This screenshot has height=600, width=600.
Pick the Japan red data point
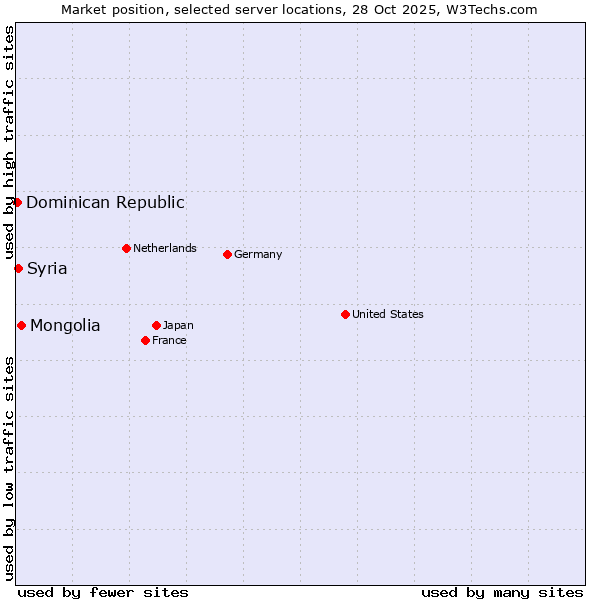(x=156, y=325)
